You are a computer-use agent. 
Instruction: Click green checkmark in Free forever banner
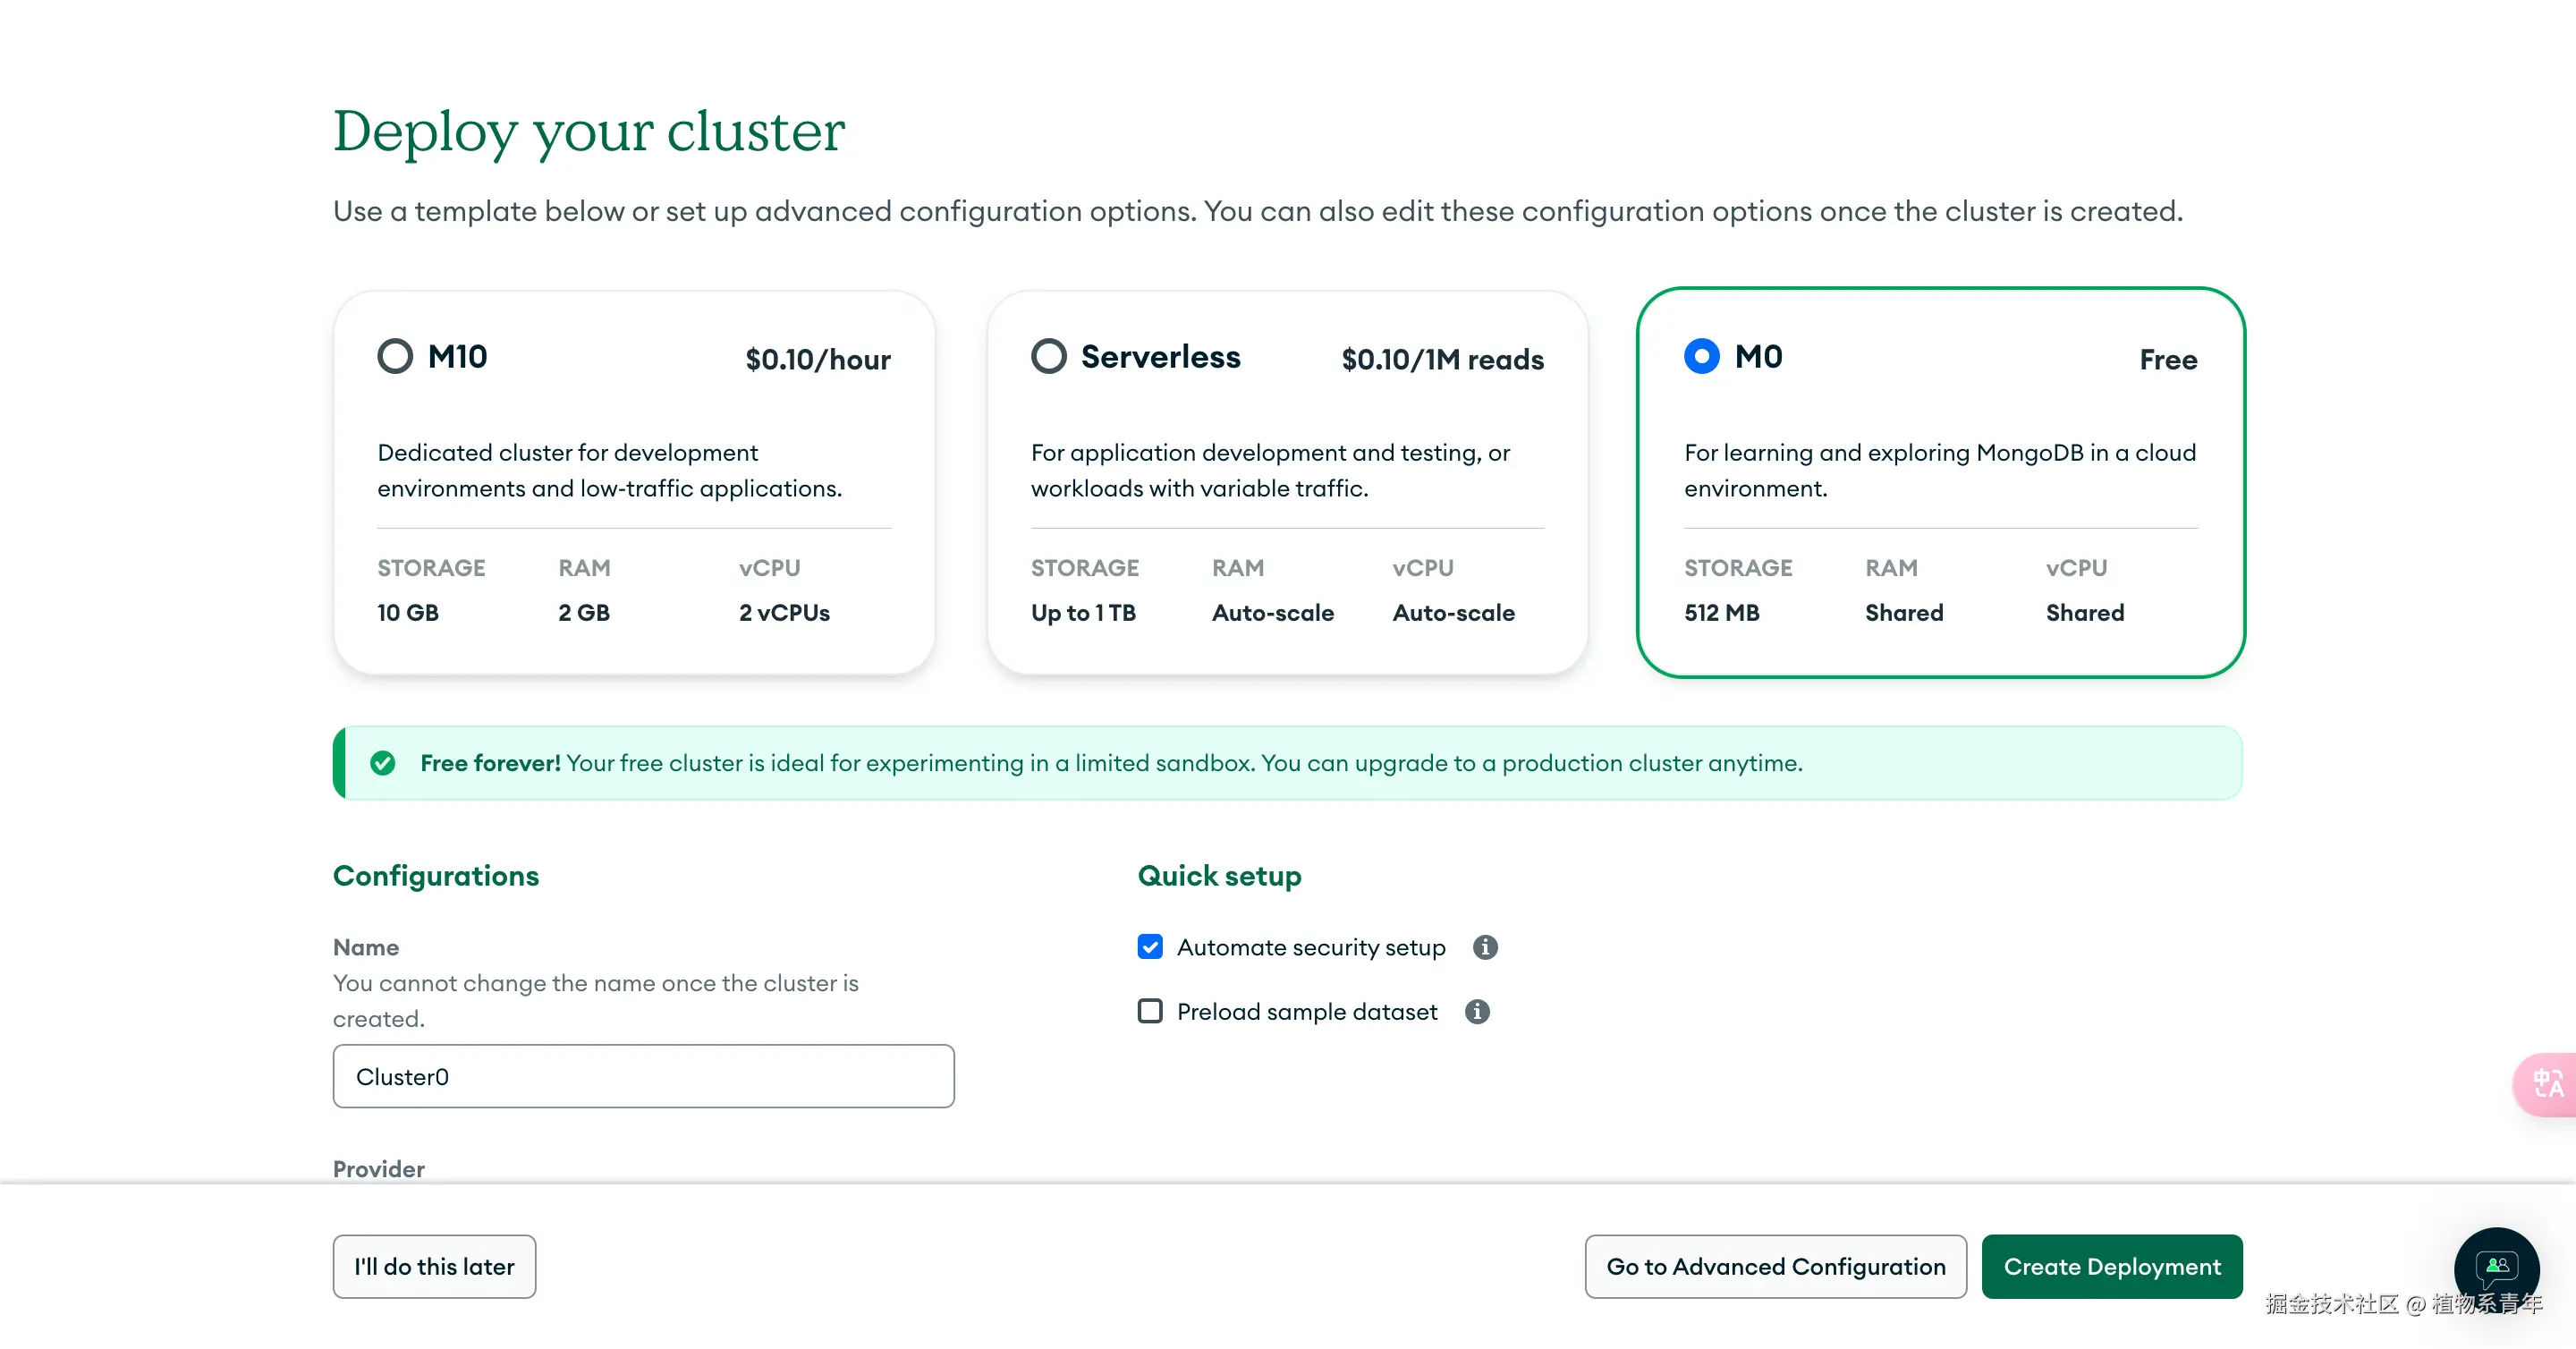382,763
